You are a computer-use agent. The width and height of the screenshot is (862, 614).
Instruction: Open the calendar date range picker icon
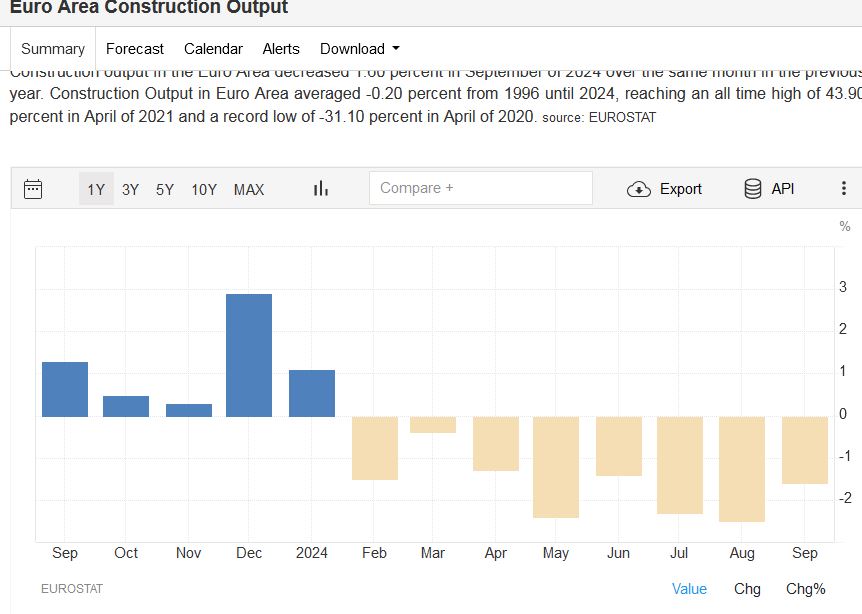[33, 189]
